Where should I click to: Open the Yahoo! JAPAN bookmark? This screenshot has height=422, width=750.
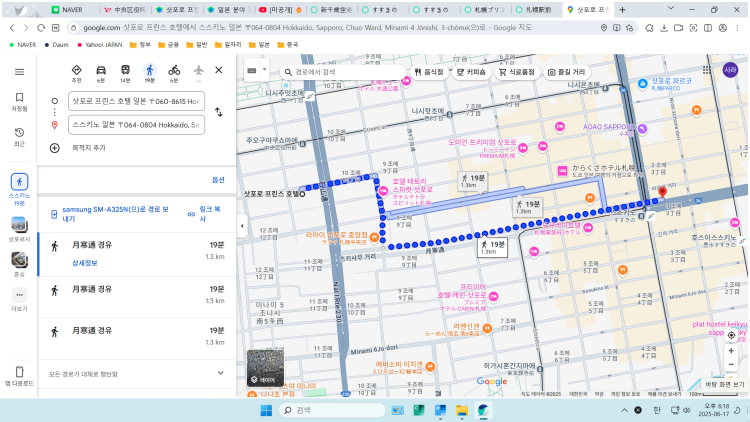tap(99, 44)
